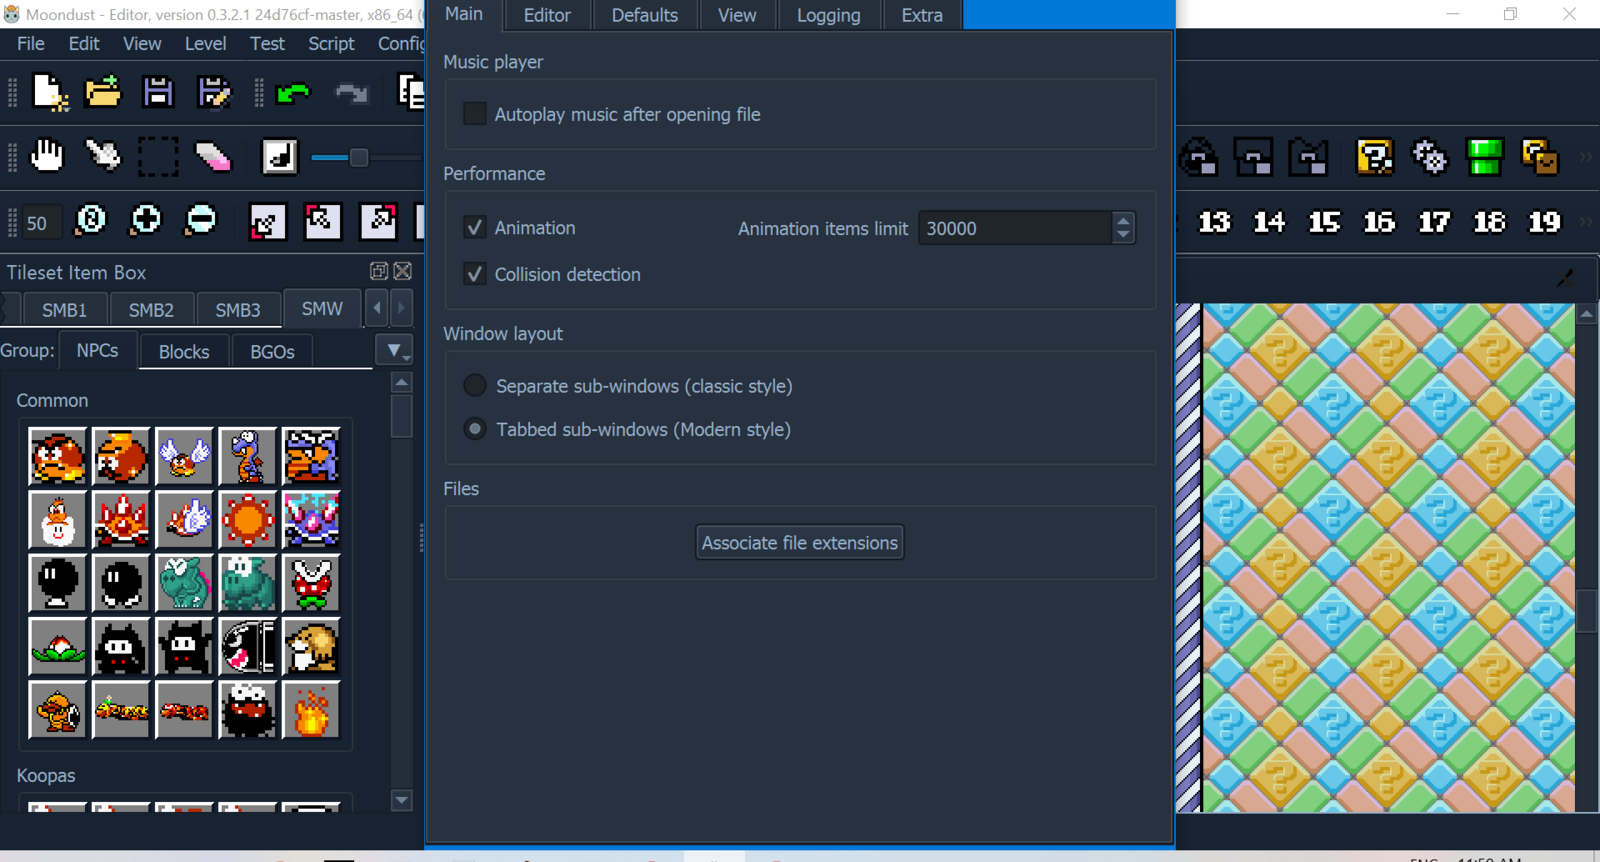
Task: Zoom out with the minus magnifier
Action: [201, 221]
